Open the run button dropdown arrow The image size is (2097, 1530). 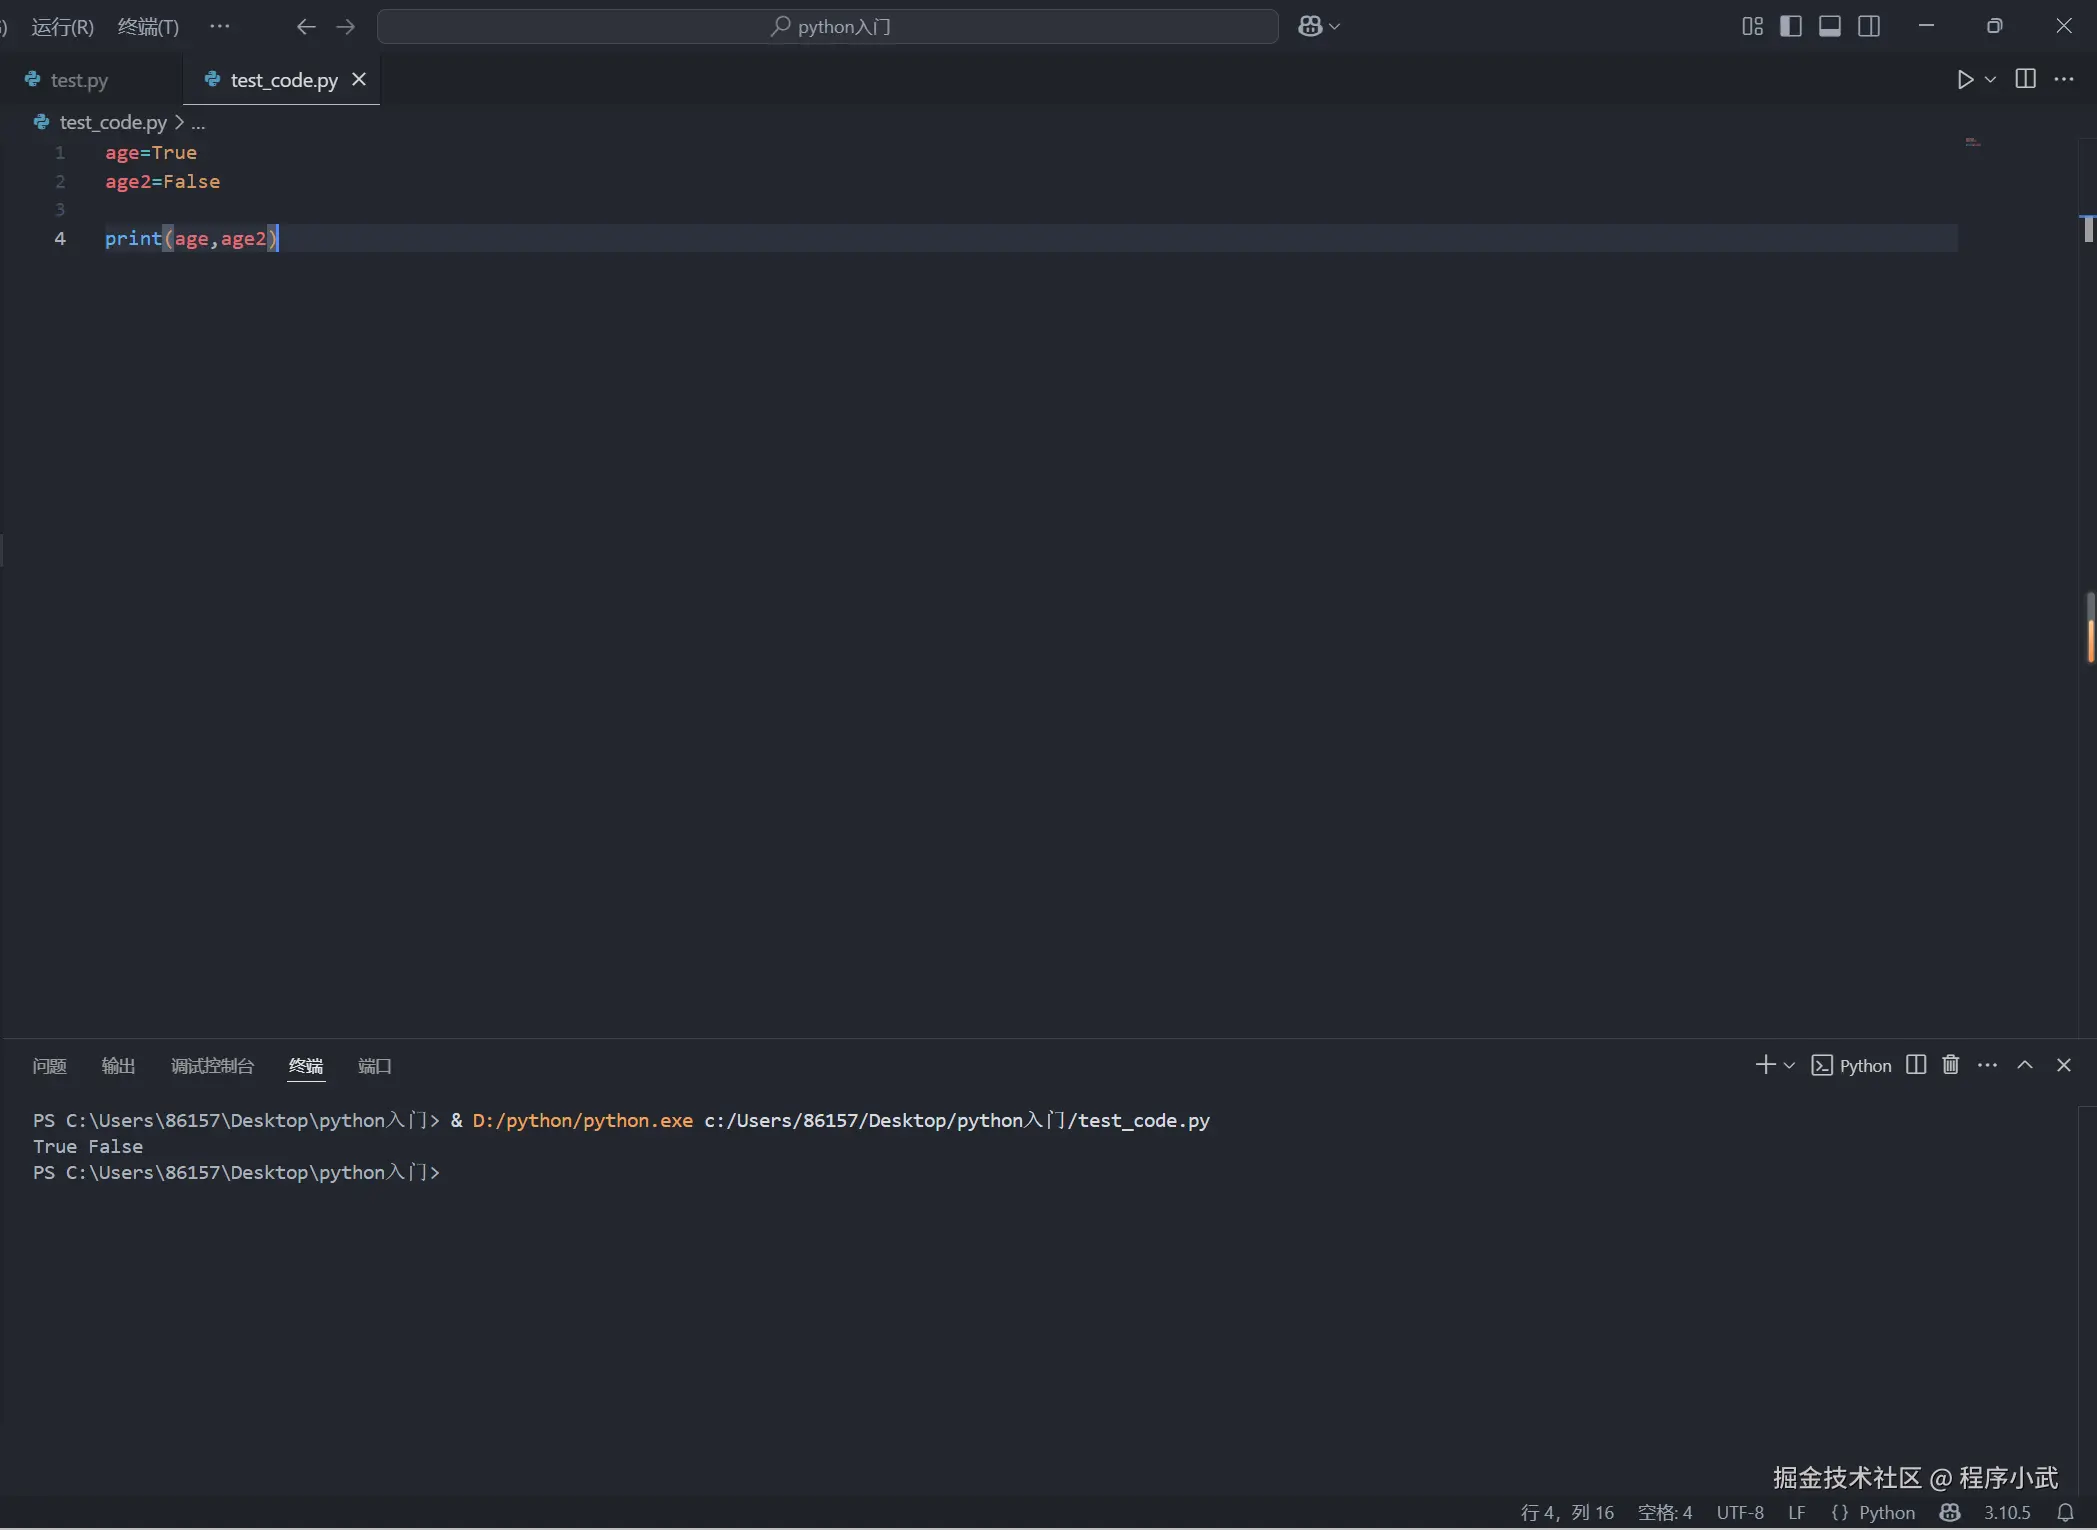[x=1990, y=80]
